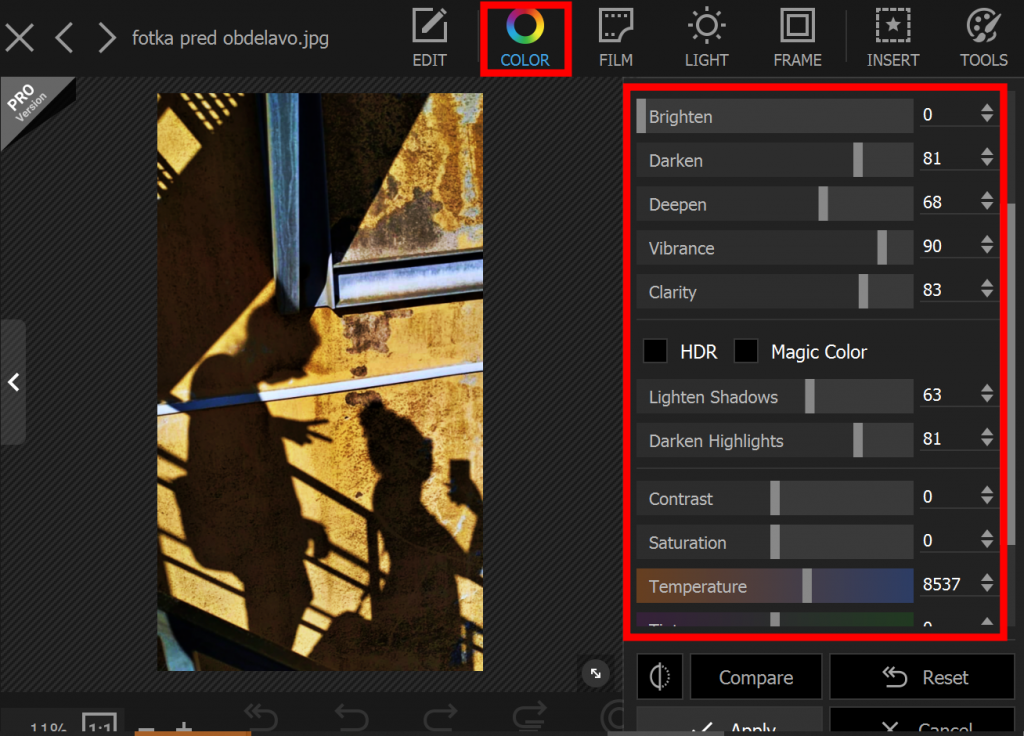Image resolution: width=1024 pixels, height=736 pixels.
Task: Decrease Temperature with its down arrow
Action: (x=987, y=588)
